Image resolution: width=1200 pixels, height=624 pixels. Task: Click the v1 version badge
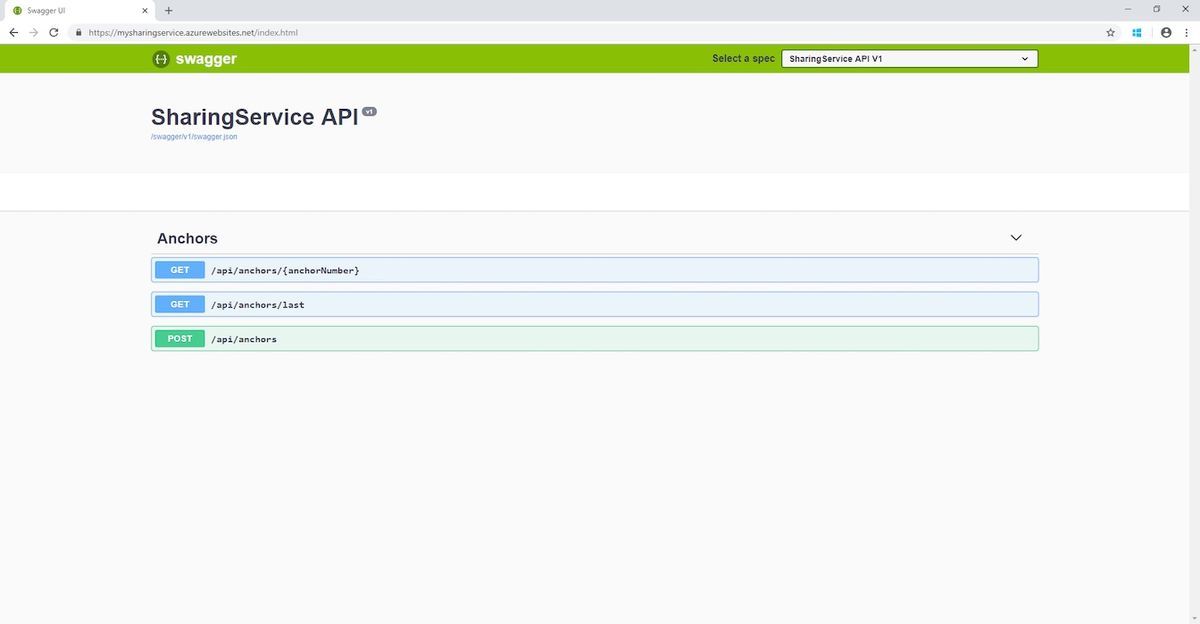[369, 111]
